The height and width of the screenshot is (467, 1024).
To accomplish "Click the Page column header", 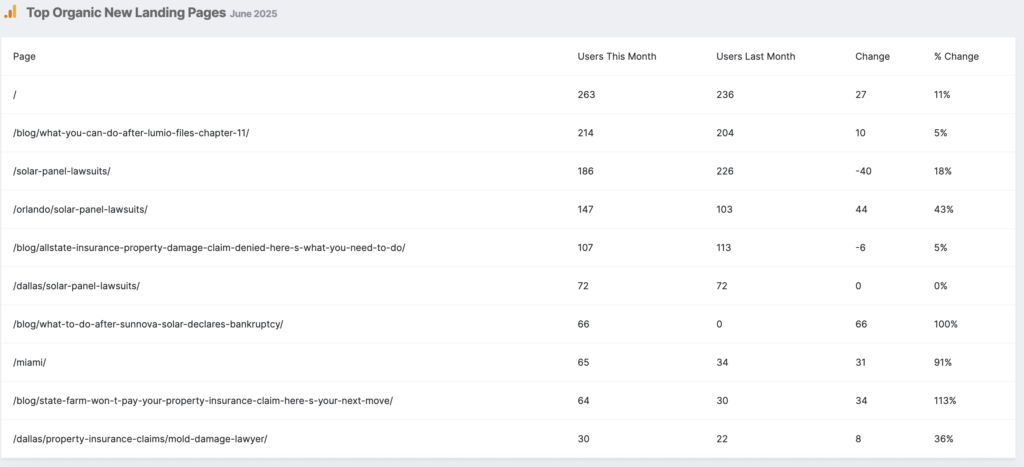I will [24, 57].
